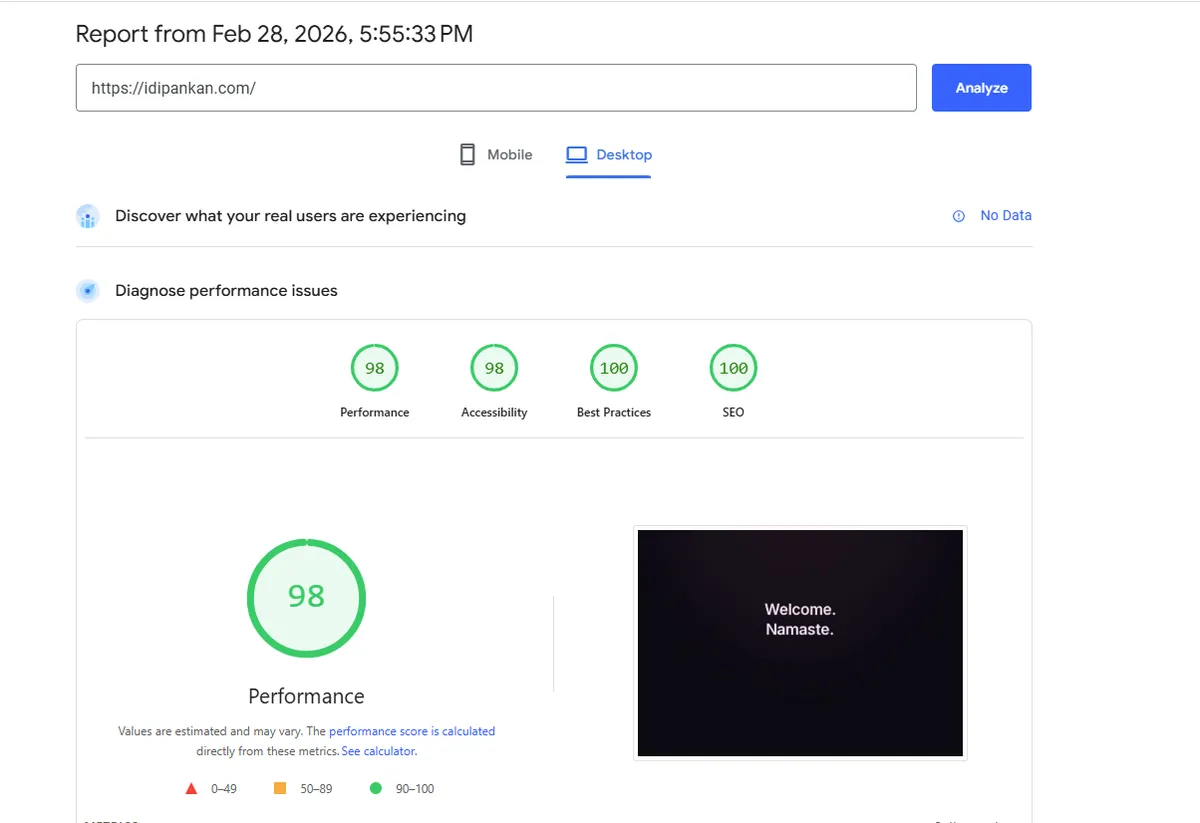The image size is (1200, 823).
Task: Focus the URL input field
Action: click(496, 88)
